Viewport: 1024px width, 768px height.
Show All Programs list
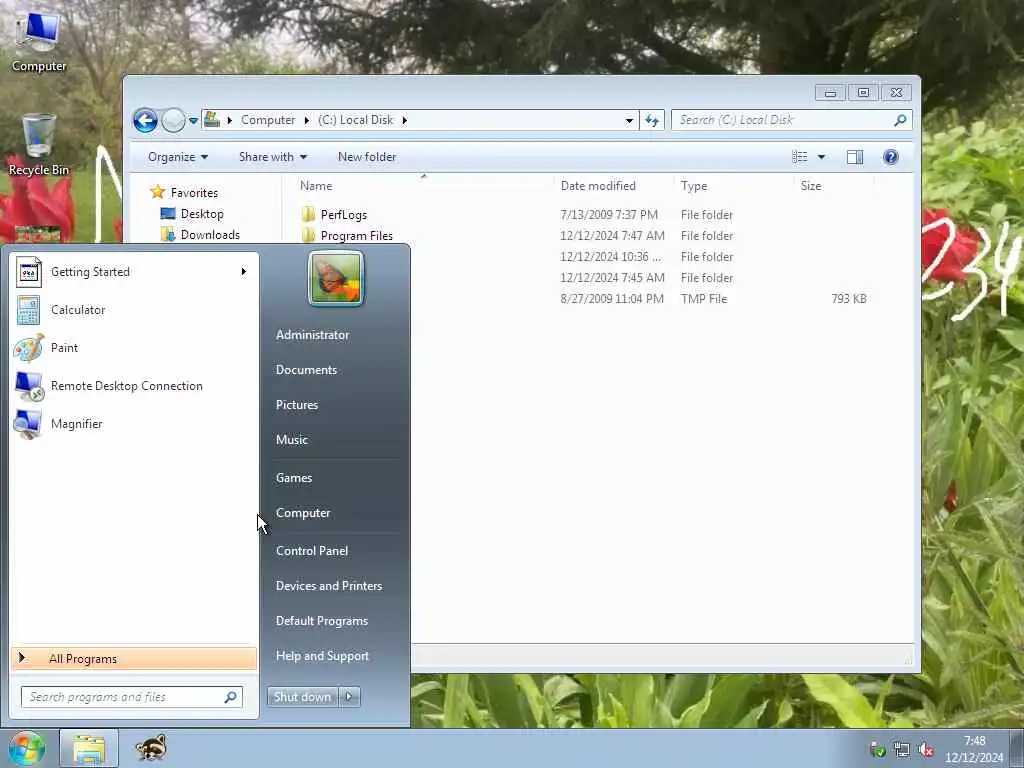134,658
